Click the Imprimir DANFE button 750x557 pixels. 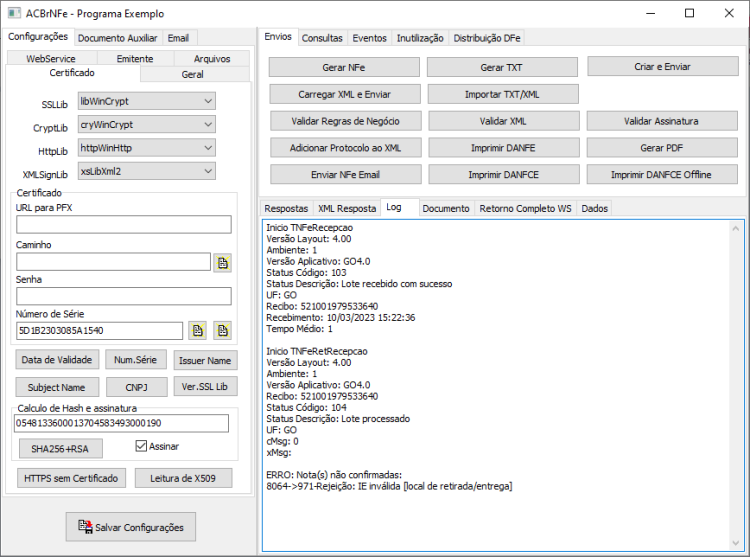click(x=503, y=148)
